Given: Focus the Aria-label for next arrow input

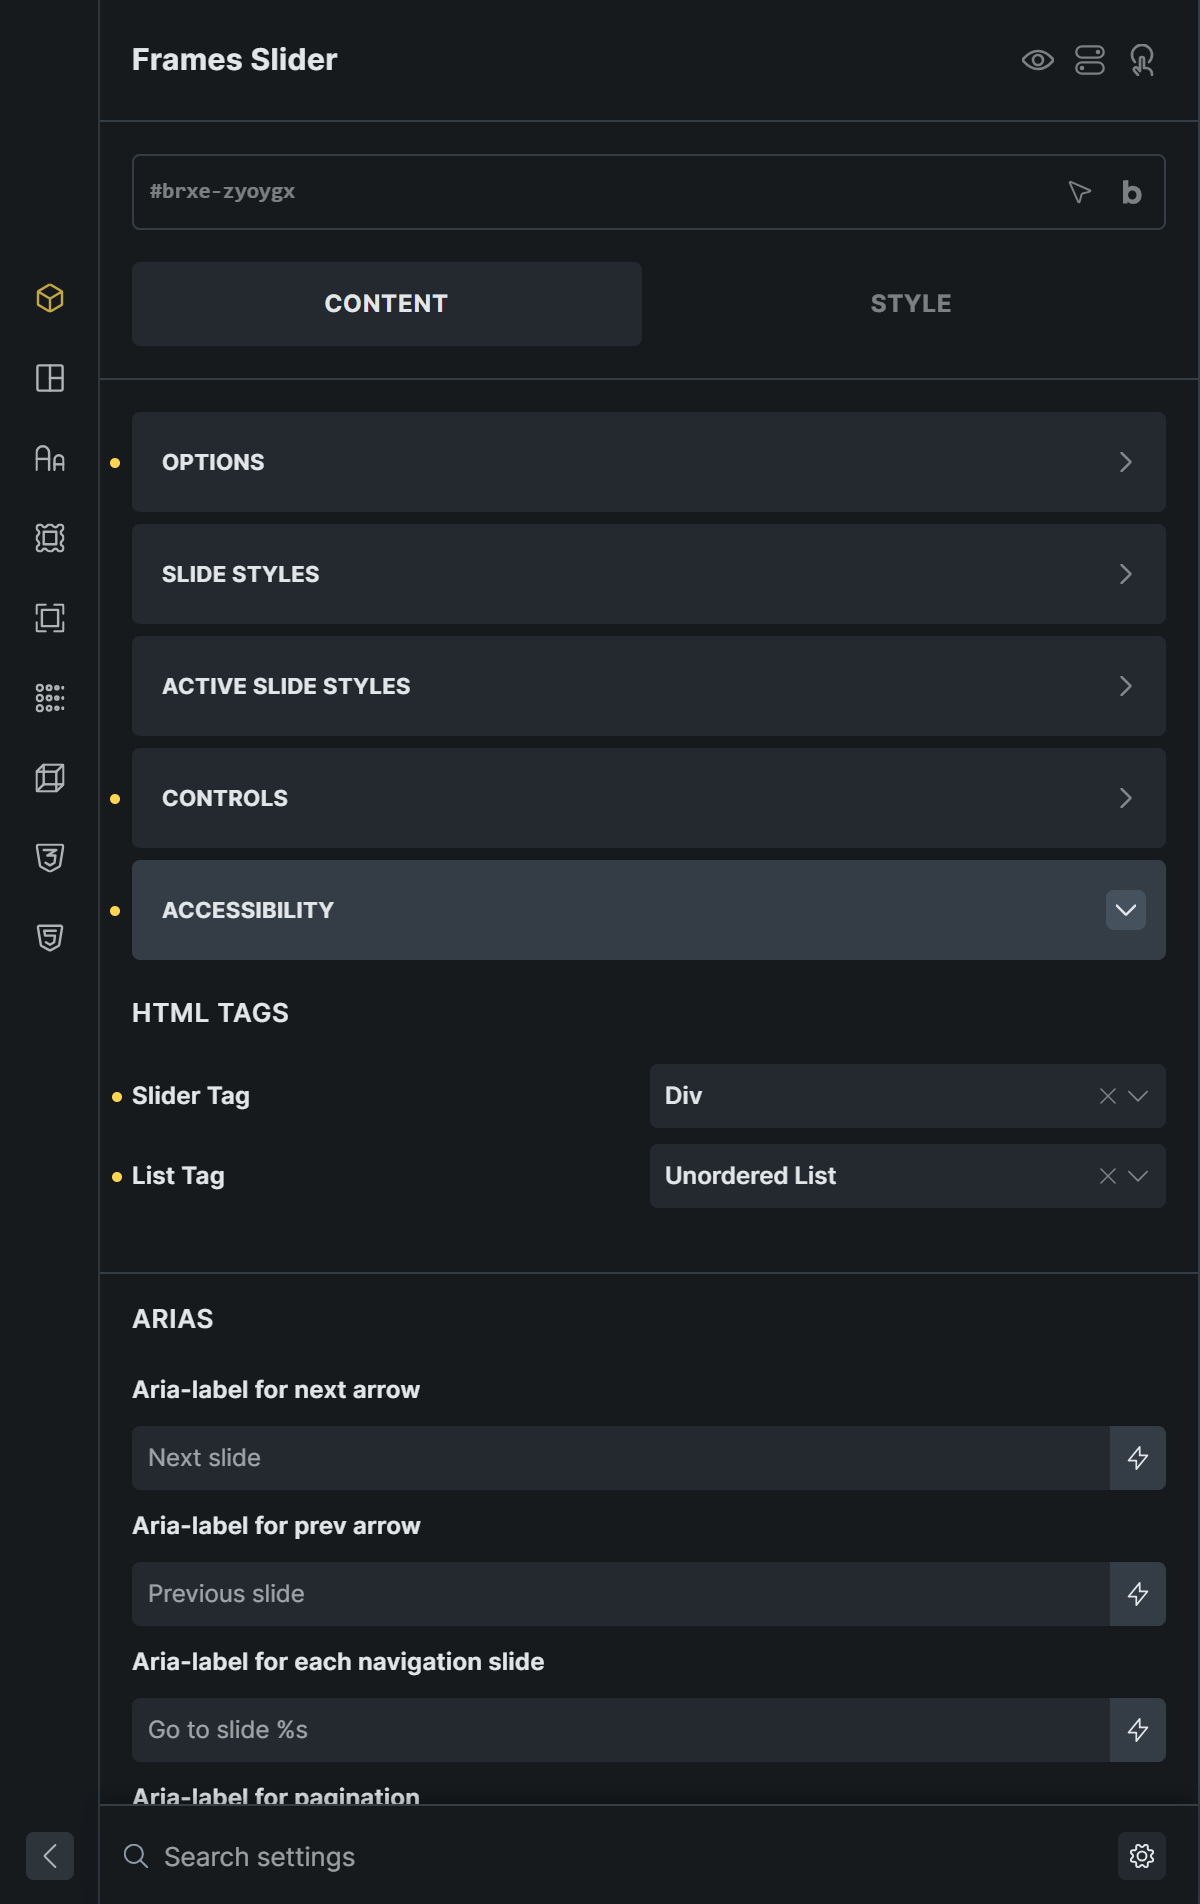Looking at the screenshot, I should click(x=621, y=1458).
